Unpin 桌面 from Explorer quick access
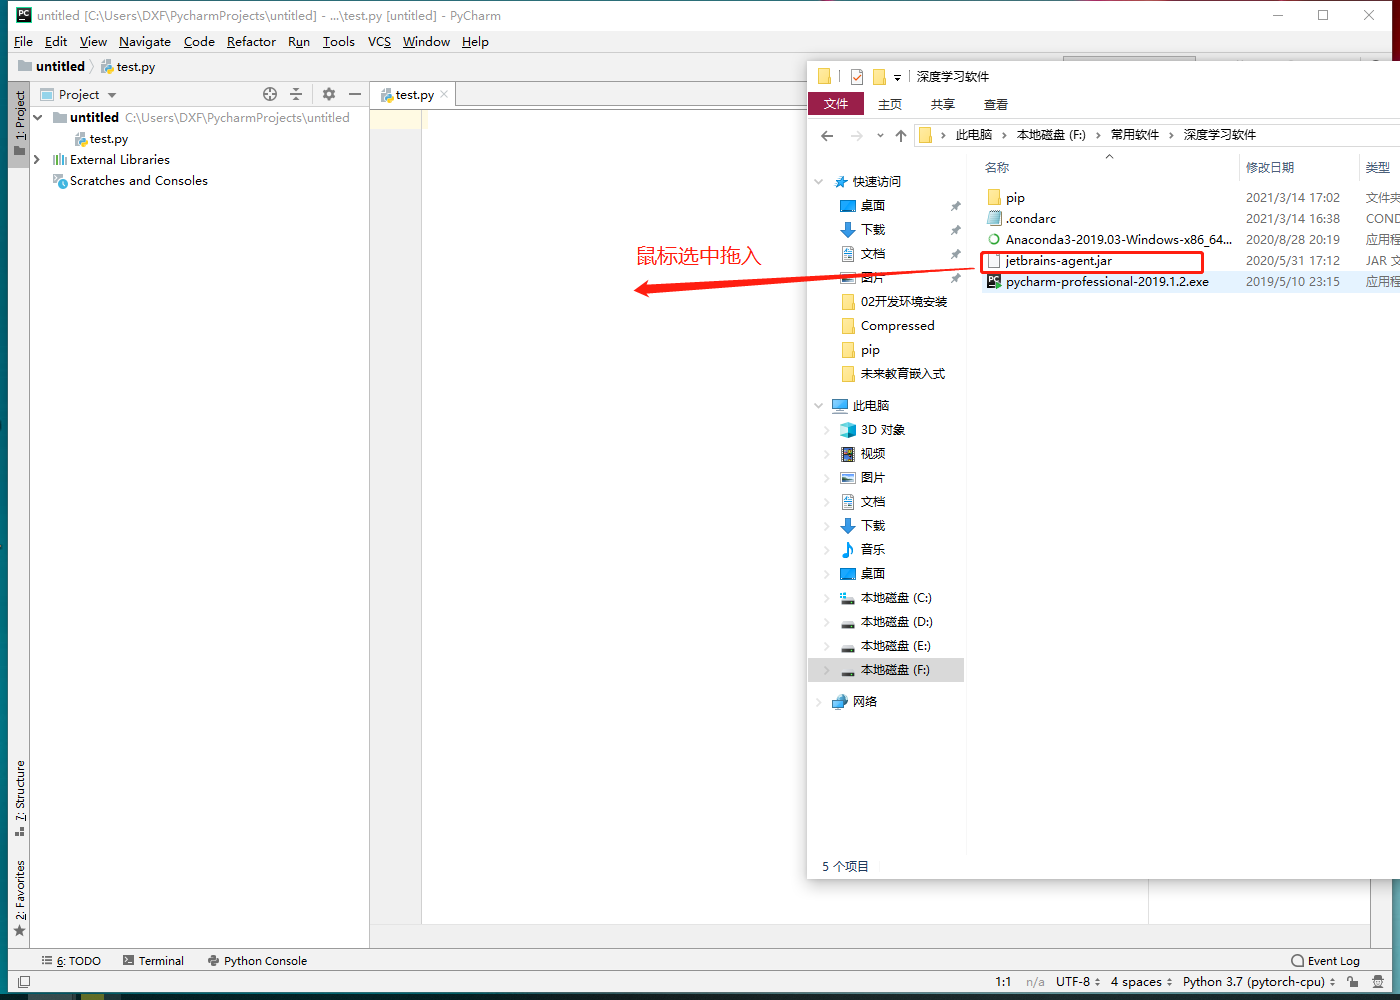The height and width of the screenshot is (1000, 1400). [955, 204]
